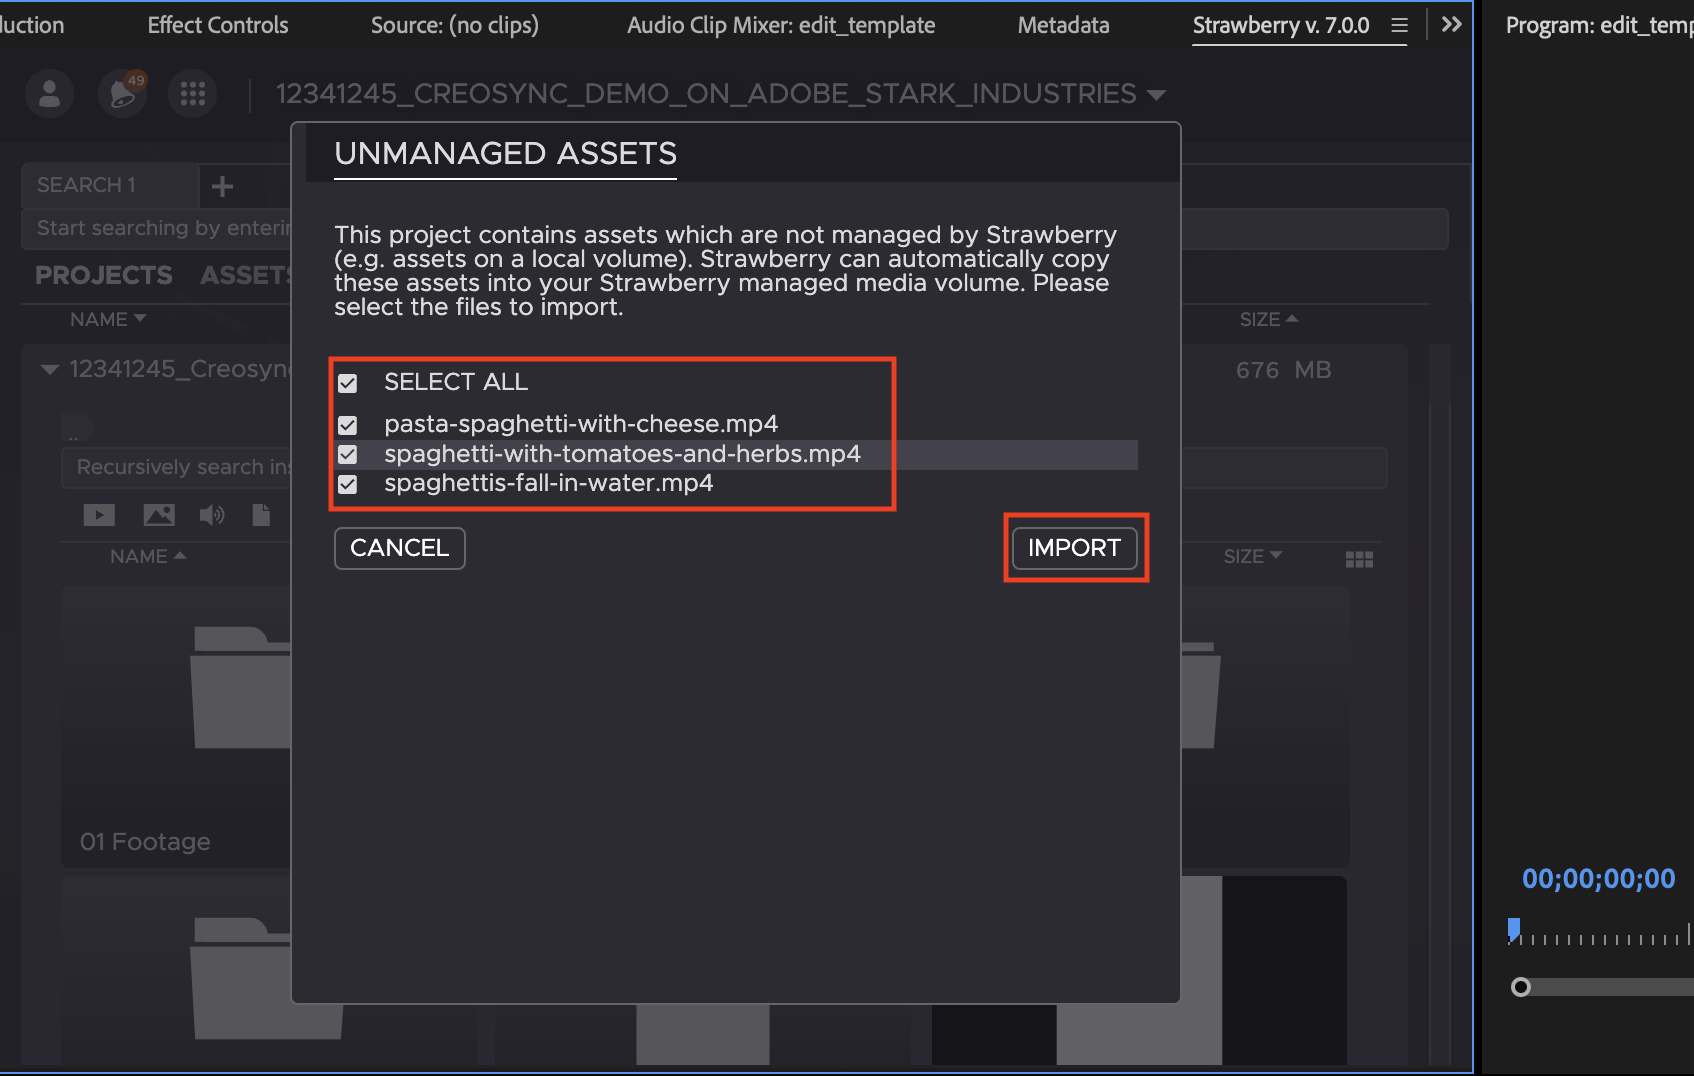
Task: Open the apps grid icon
Action: [x=193, y=95]
